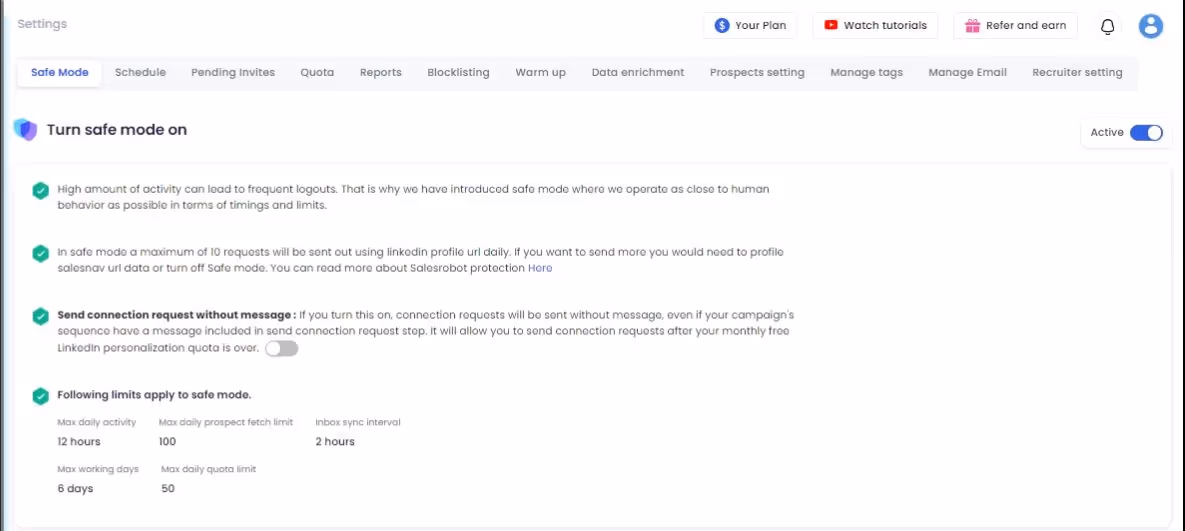Click the 6 days max working days value
1185x531 pixels.
coord(75,489)
